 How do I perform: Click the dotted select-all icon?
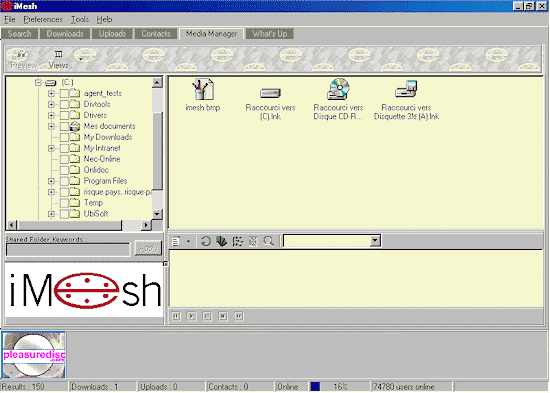tap(237, 241)
